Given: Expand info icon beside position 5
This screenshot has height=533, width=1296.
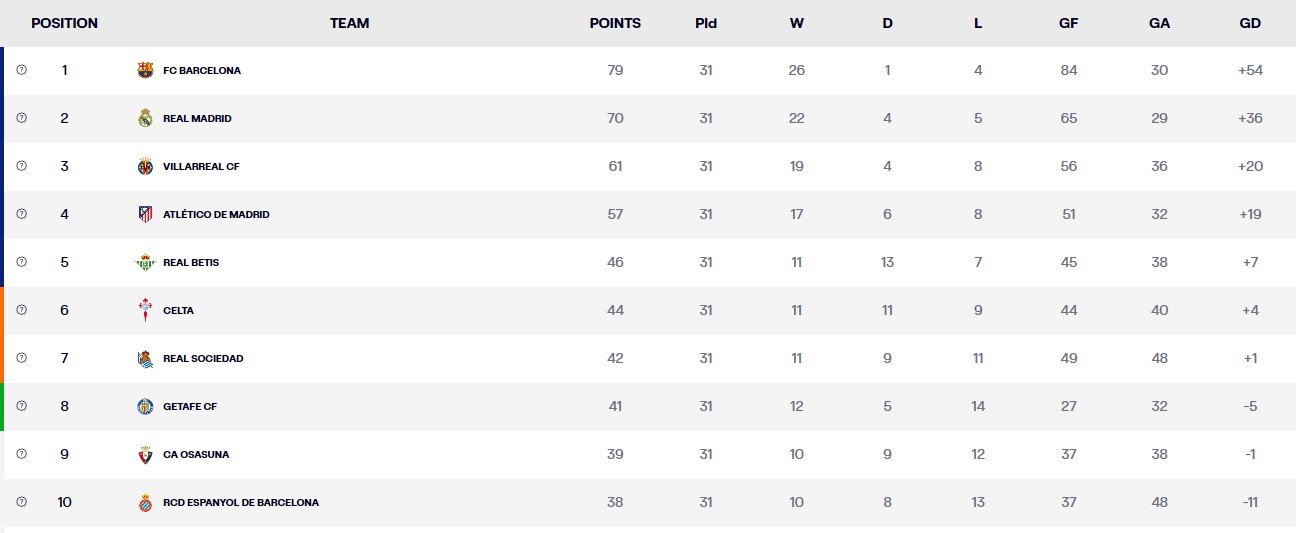Looking at the screenshot, I should tap(21, 263).
